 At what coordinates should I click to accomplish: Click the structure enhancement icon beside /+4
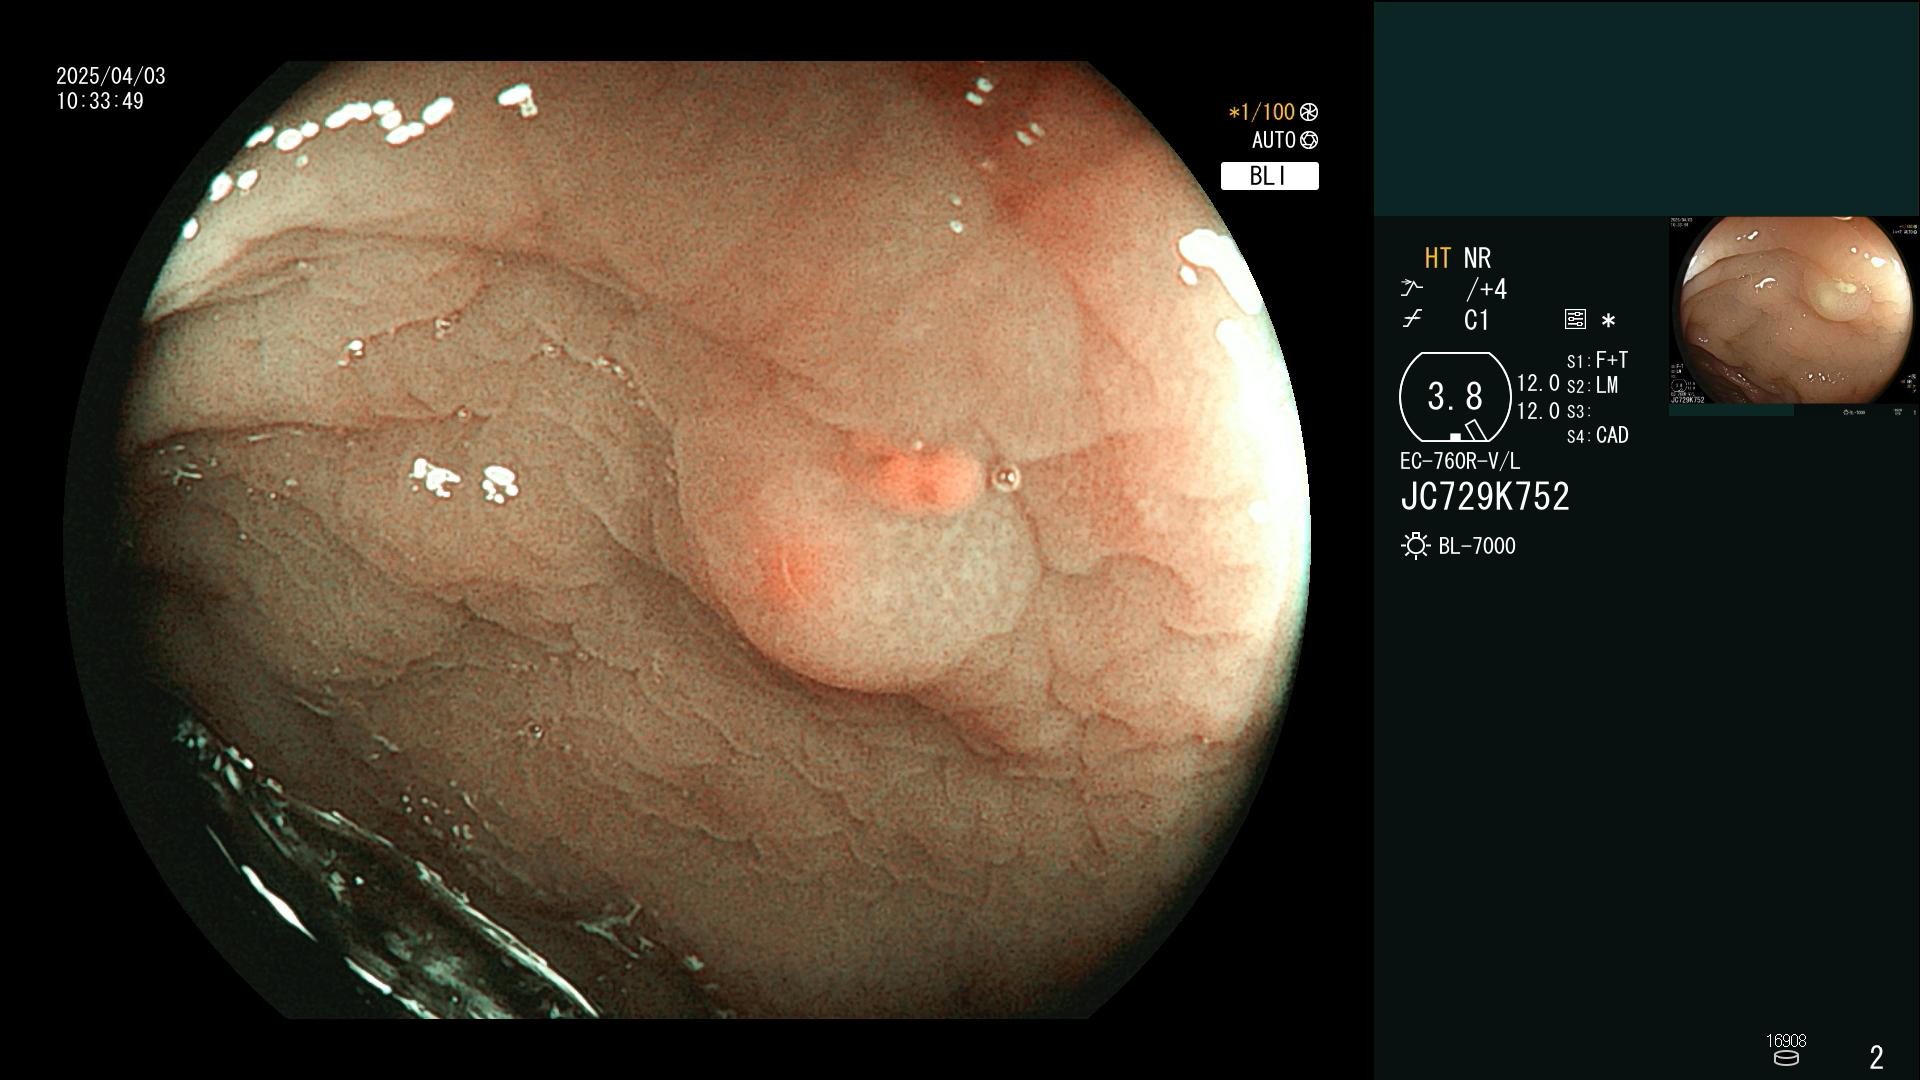(1411, 289)
